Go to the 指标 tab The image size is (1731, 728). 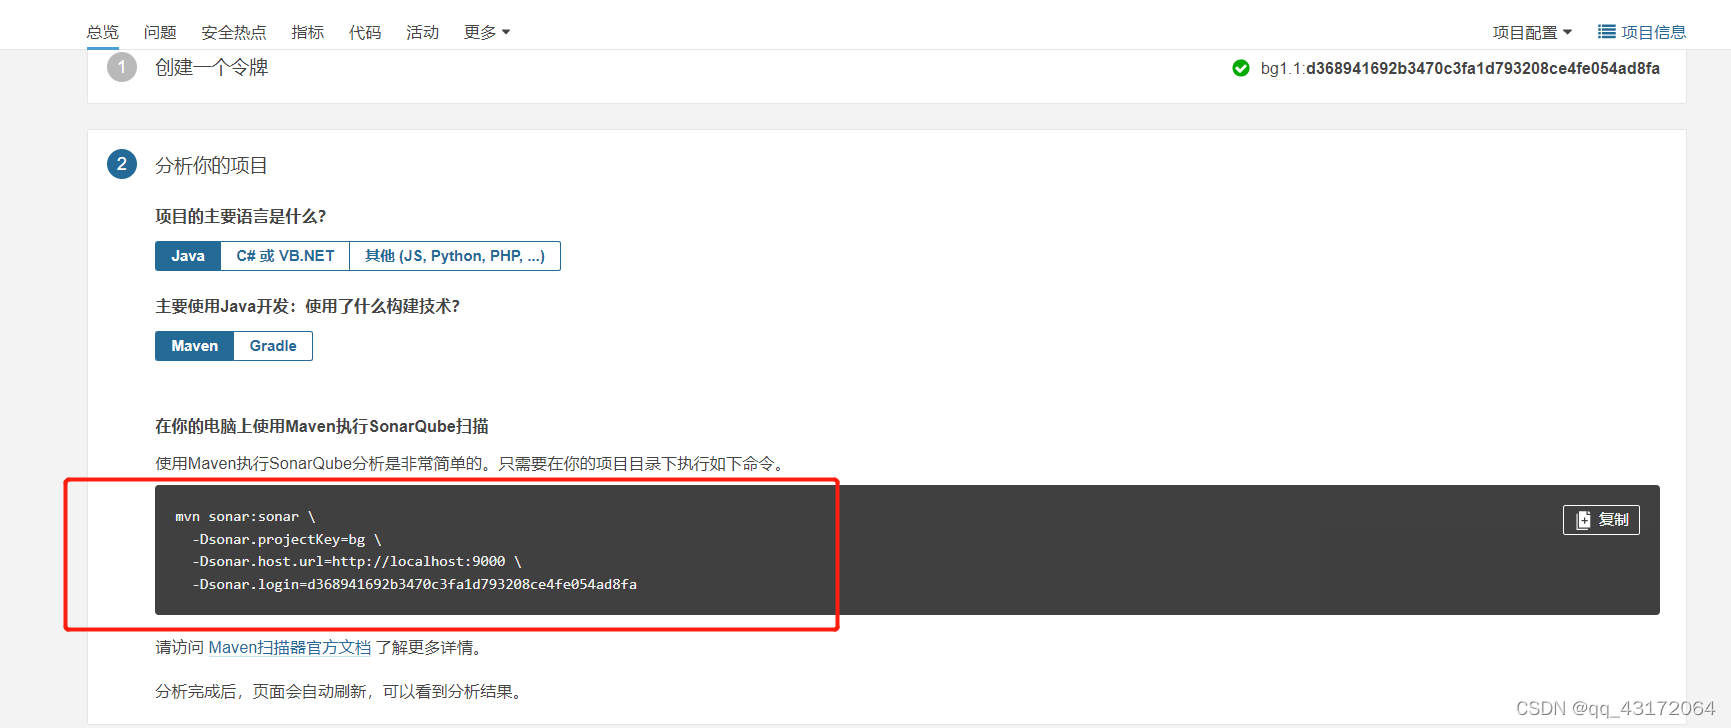tap(308, 32)
